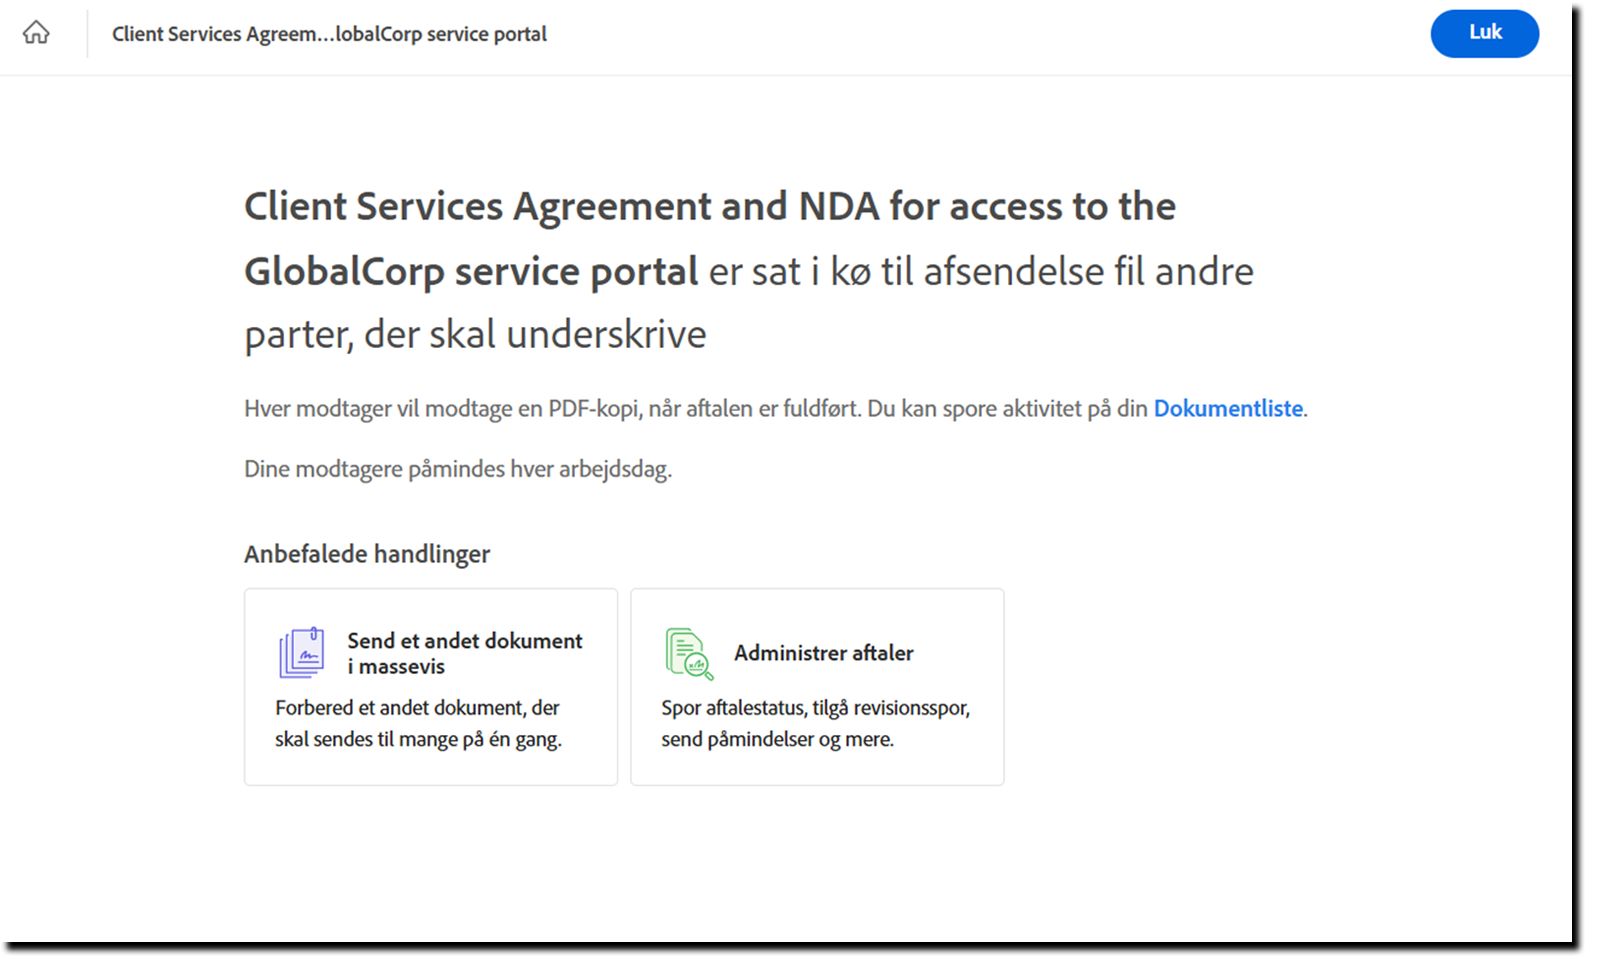
Task: Click "skal sendes til mange på én gang" line
Action: point(418,740)
